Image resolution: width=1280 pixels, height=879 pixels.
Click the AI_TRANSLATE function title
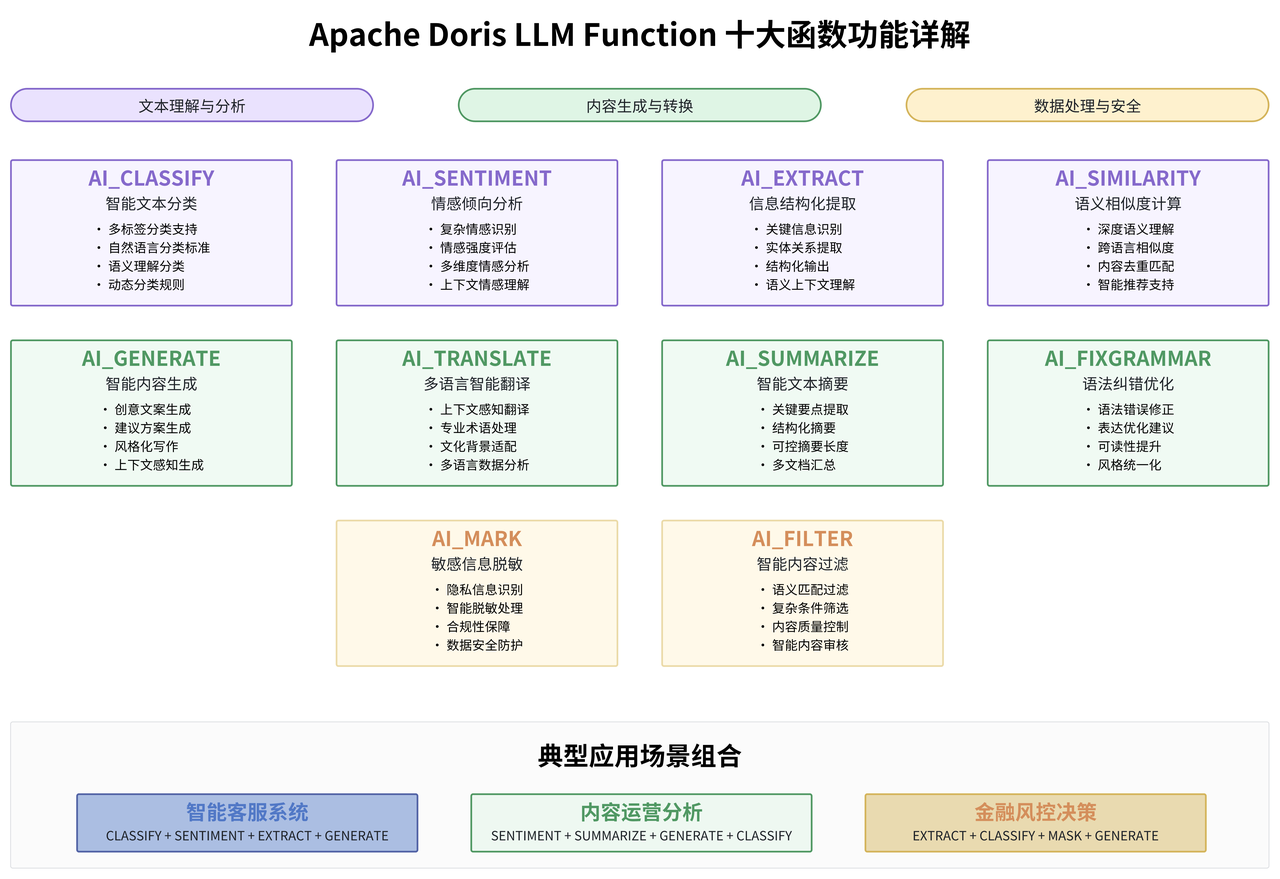coord(476,358)
